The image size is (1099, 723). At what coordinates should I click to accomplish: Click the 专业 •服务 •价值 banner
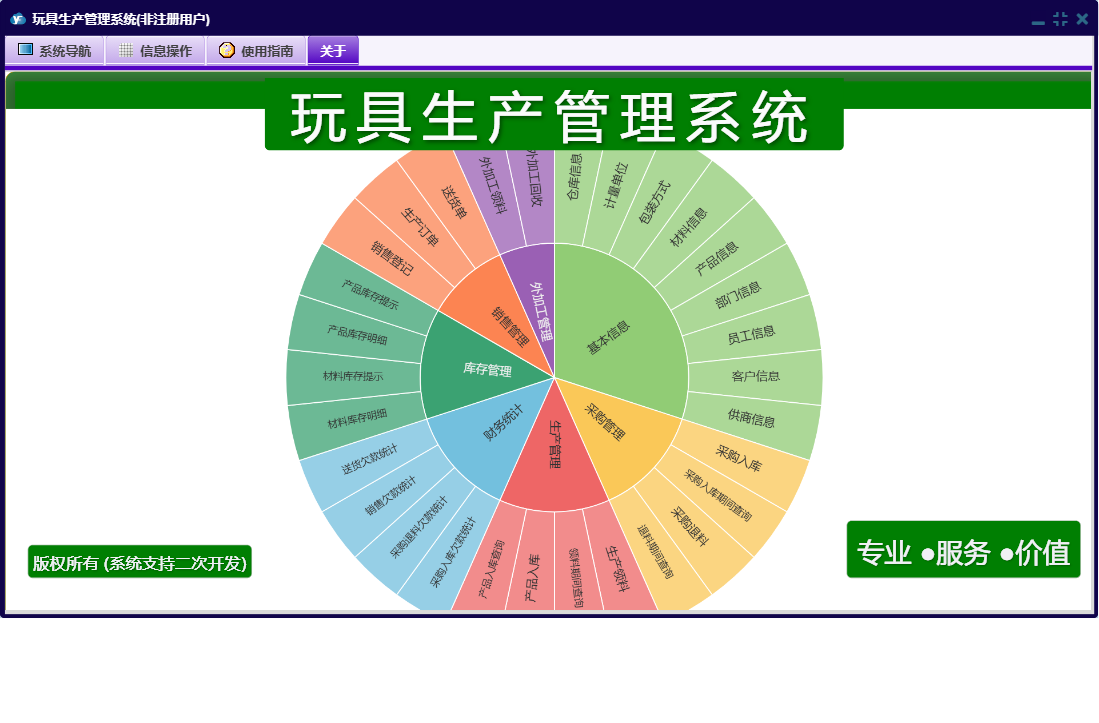[x=963, y=550]
